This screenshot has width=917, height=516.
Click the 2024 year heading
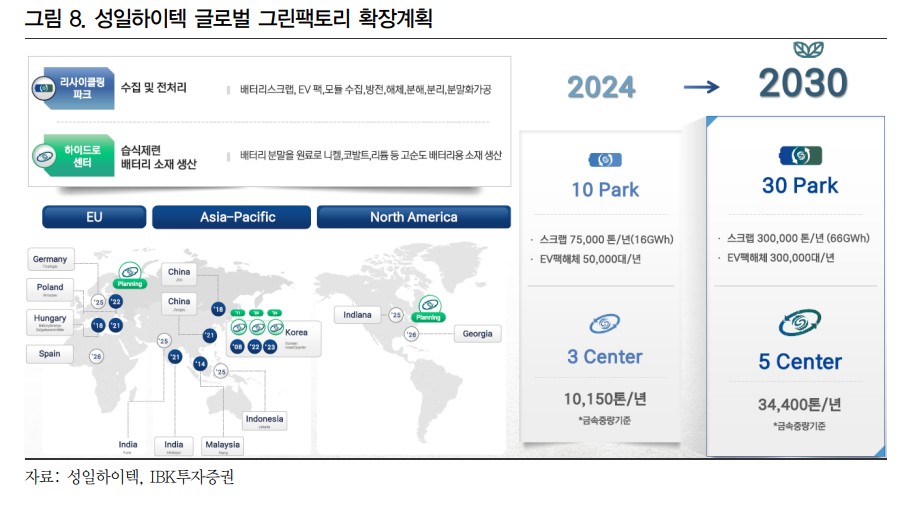click(601, 88)
